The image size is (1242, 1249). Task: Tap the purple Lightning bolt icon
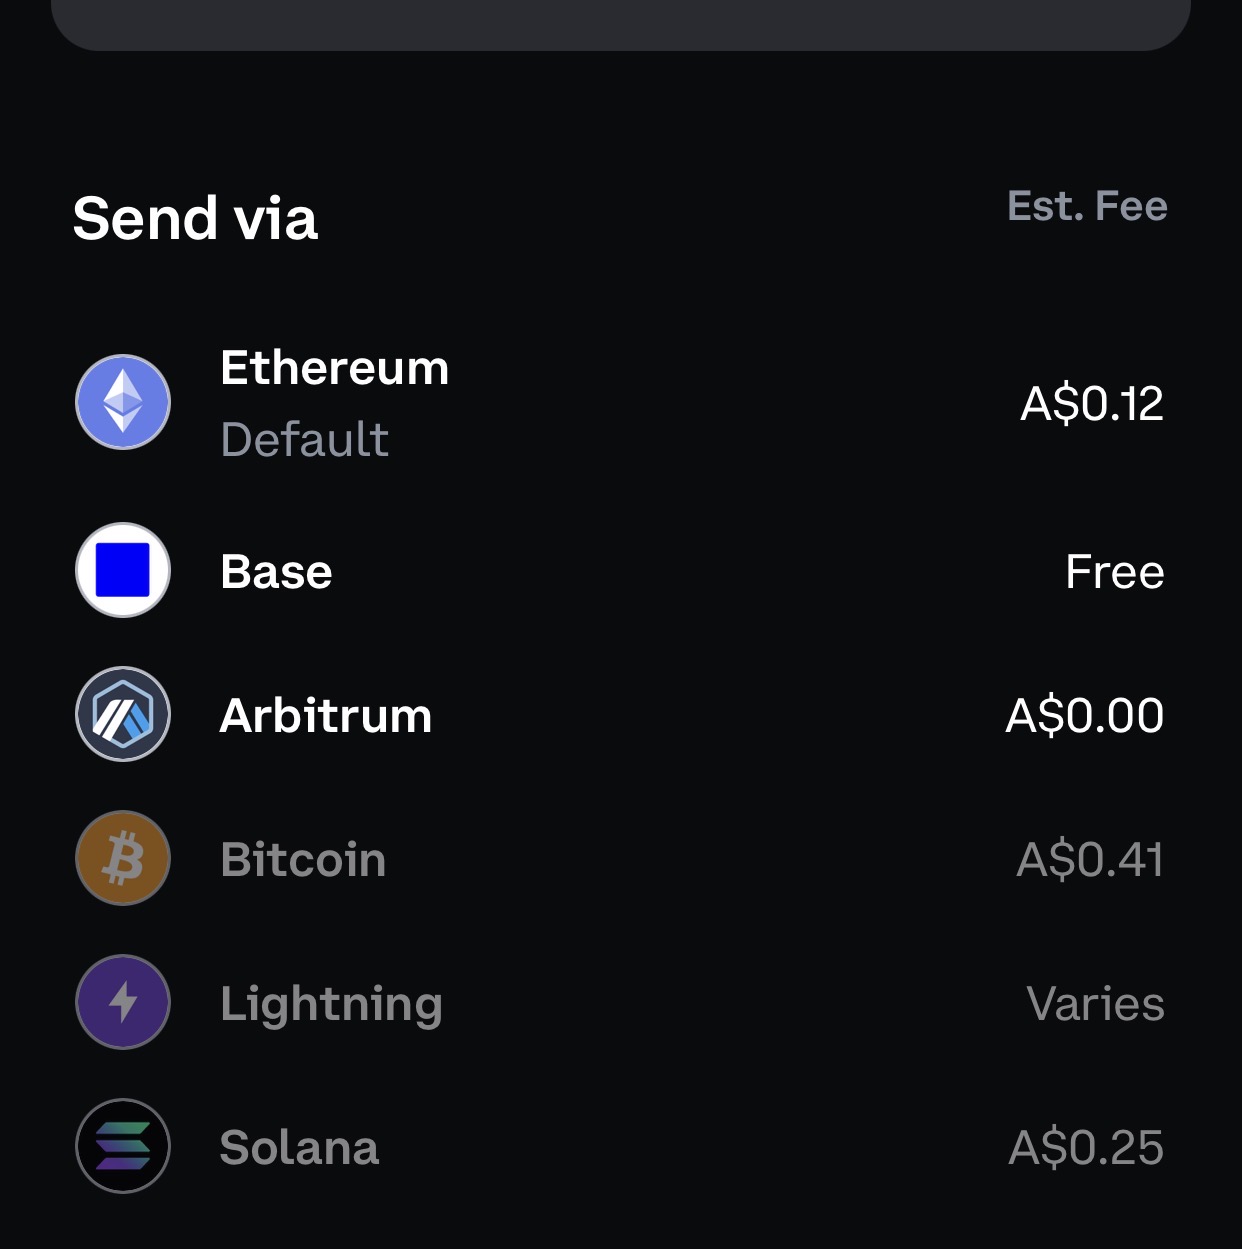(123, 1002)
